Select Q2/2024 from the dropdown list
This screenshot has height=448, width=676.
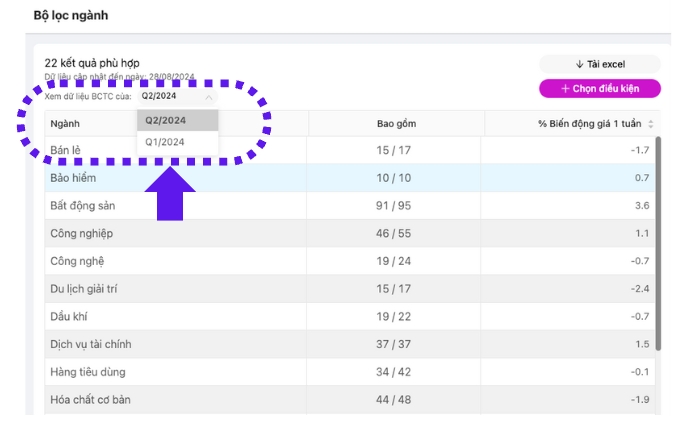pos(166,120)
